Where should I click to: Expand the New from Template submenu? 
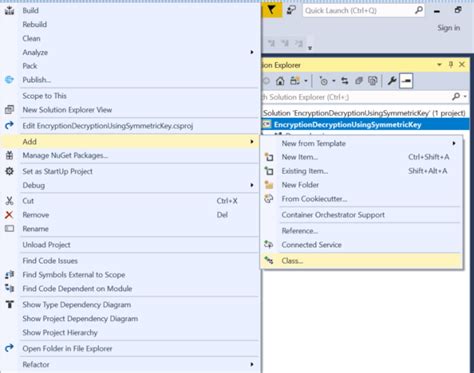454,143
